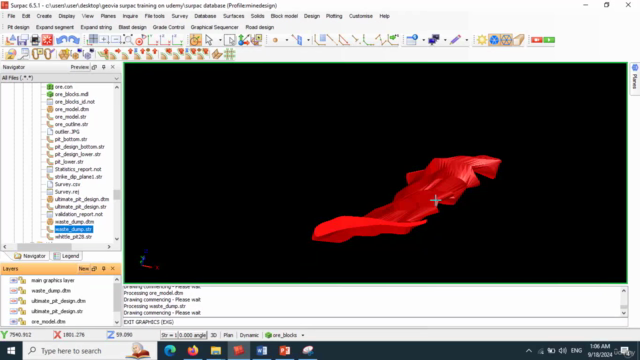Toggle visibility of ore_model.dtm layer
The image size is (640, 360).
(14, 322)
